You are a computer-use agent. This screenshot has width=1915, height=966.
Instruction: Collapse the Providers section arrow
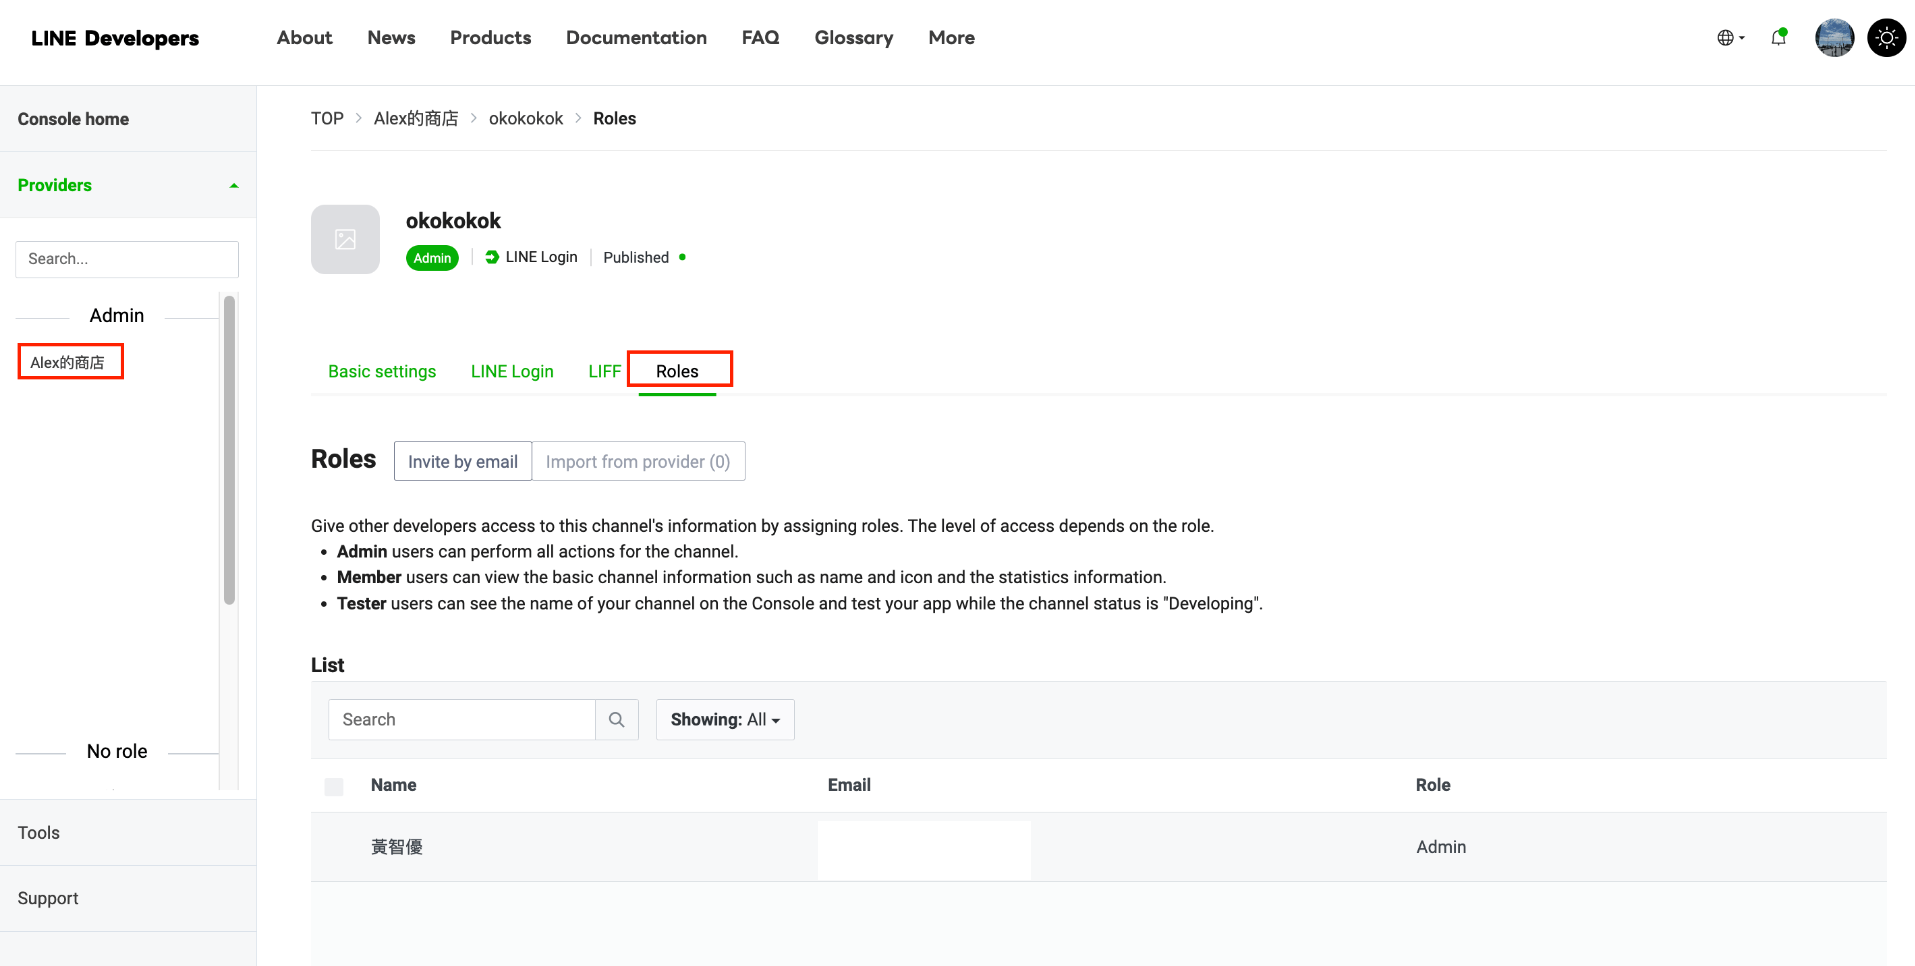click(234, 186)
